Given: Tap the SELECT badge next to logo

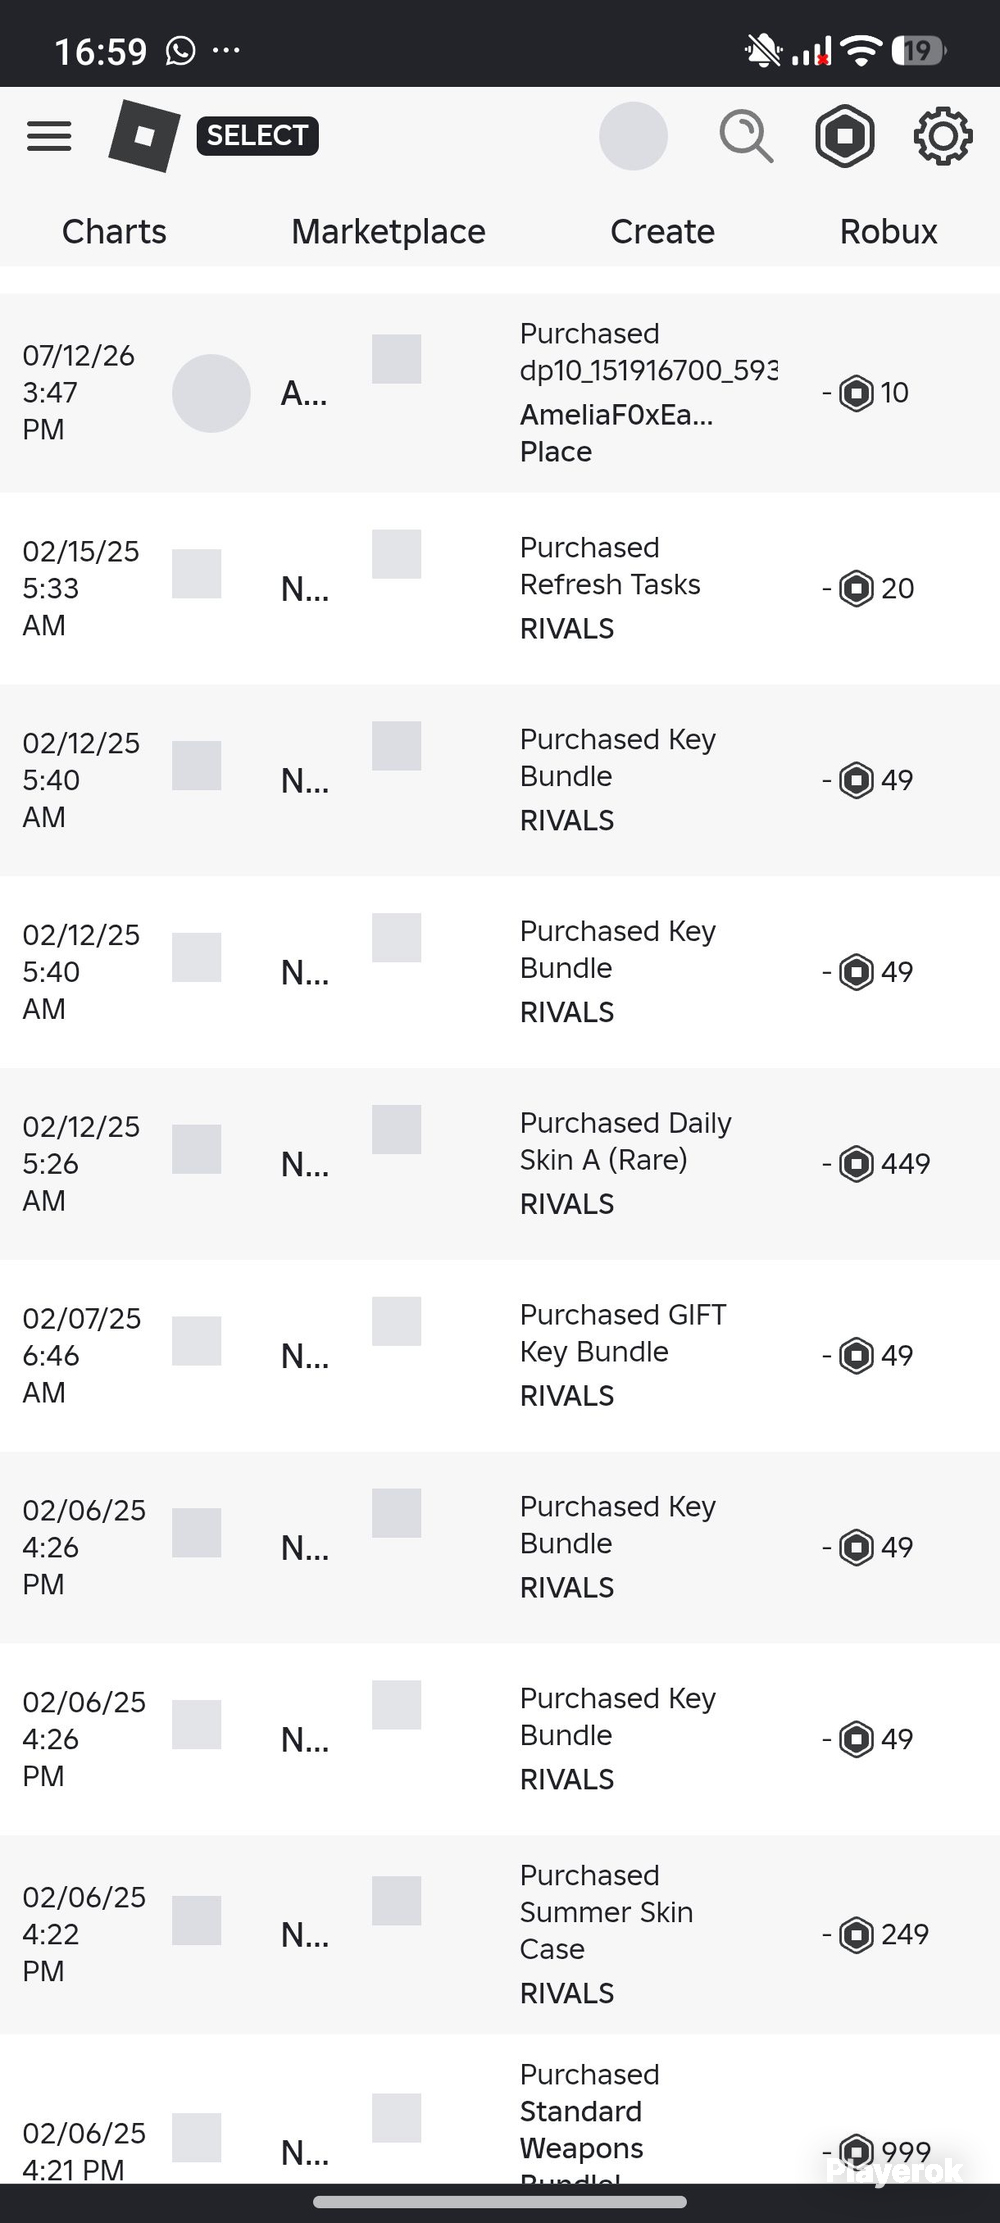Looking at the screenshot, I should pos(257,136).
